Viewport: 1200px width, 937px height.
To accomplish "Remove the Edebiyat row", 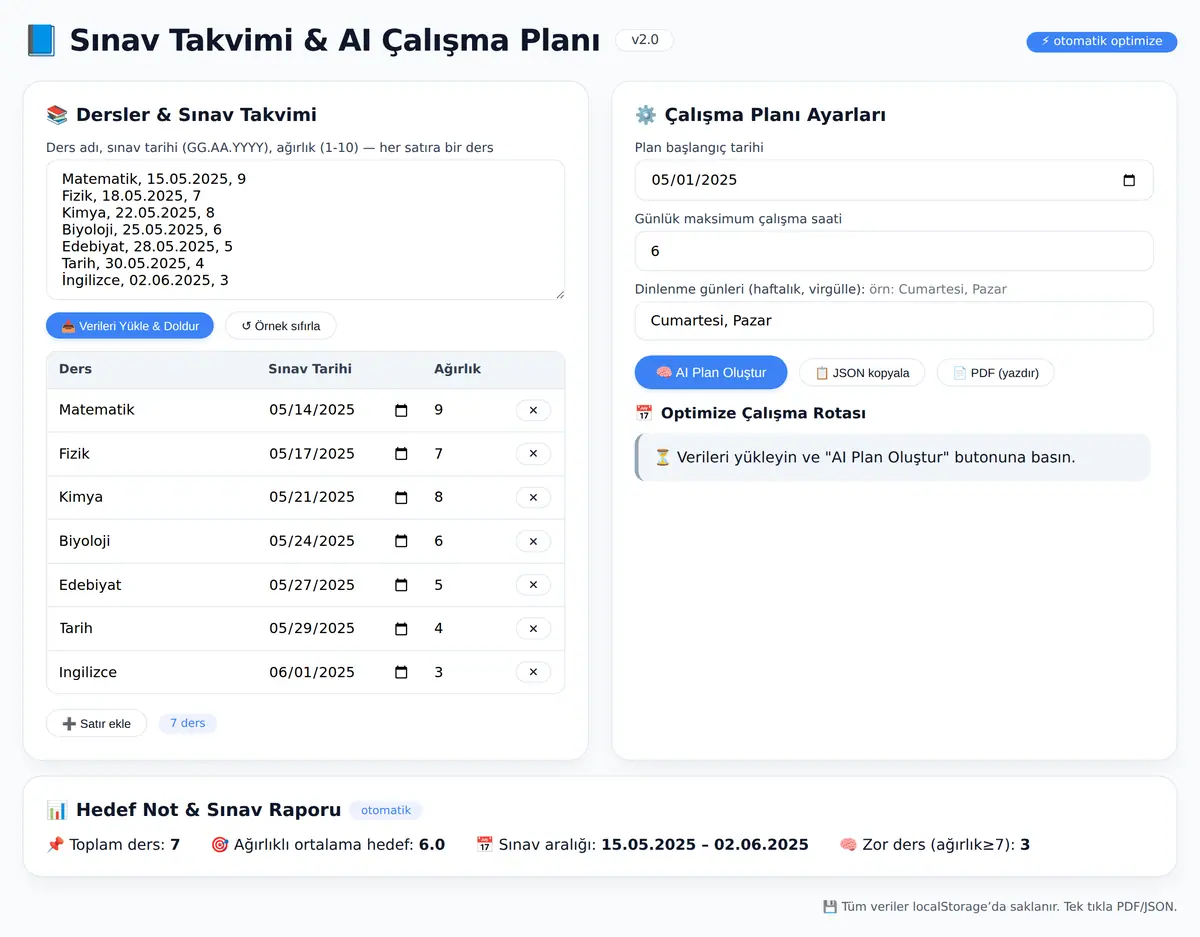I will point(533,585).
